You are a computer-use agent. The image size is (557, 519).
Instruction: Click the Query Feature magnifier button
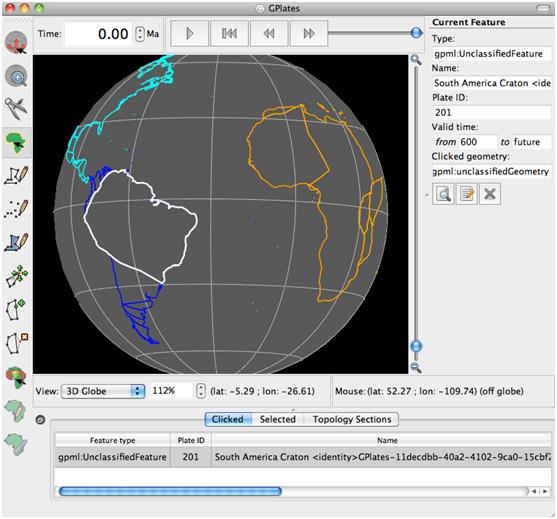coord(443,194)
